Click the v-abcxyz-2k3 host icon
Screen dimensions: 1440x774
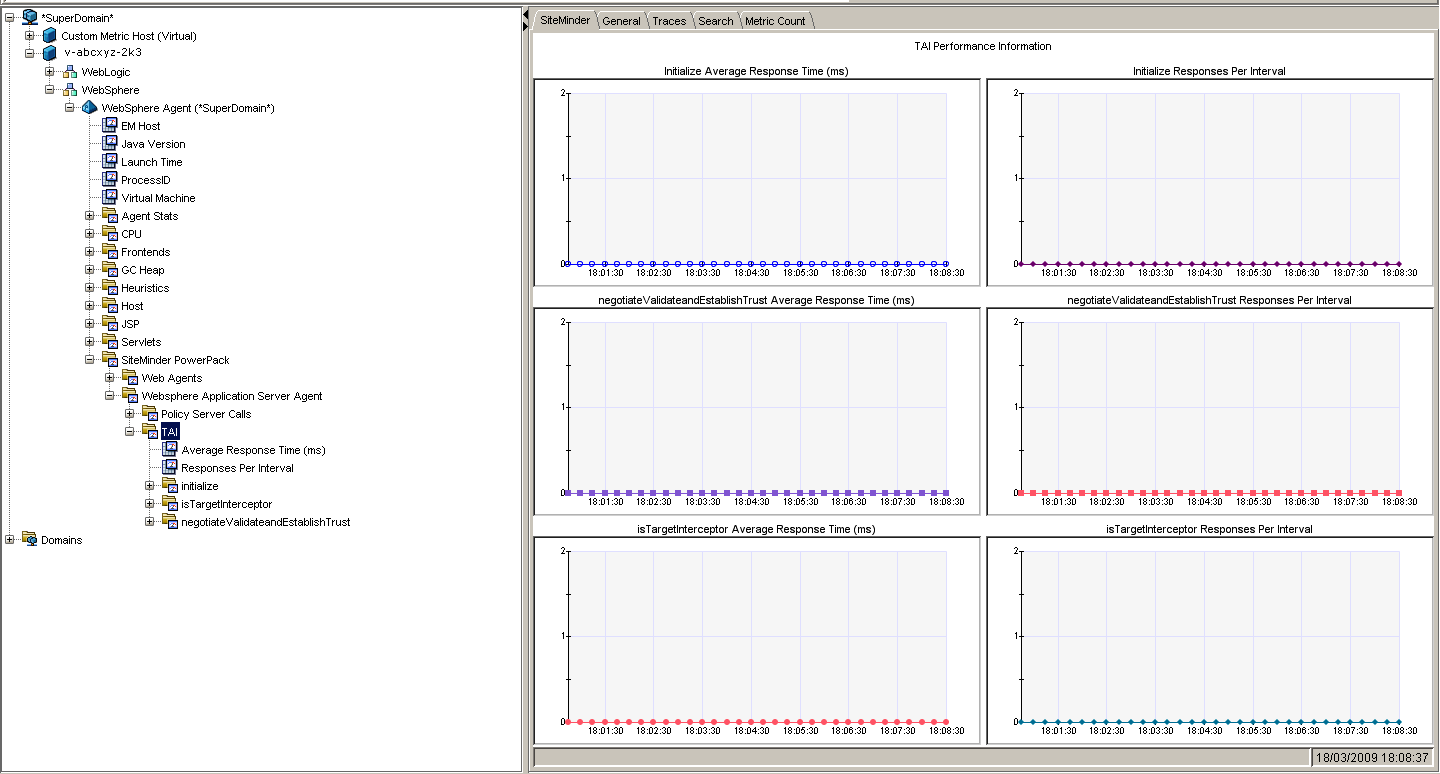point(50,53)
